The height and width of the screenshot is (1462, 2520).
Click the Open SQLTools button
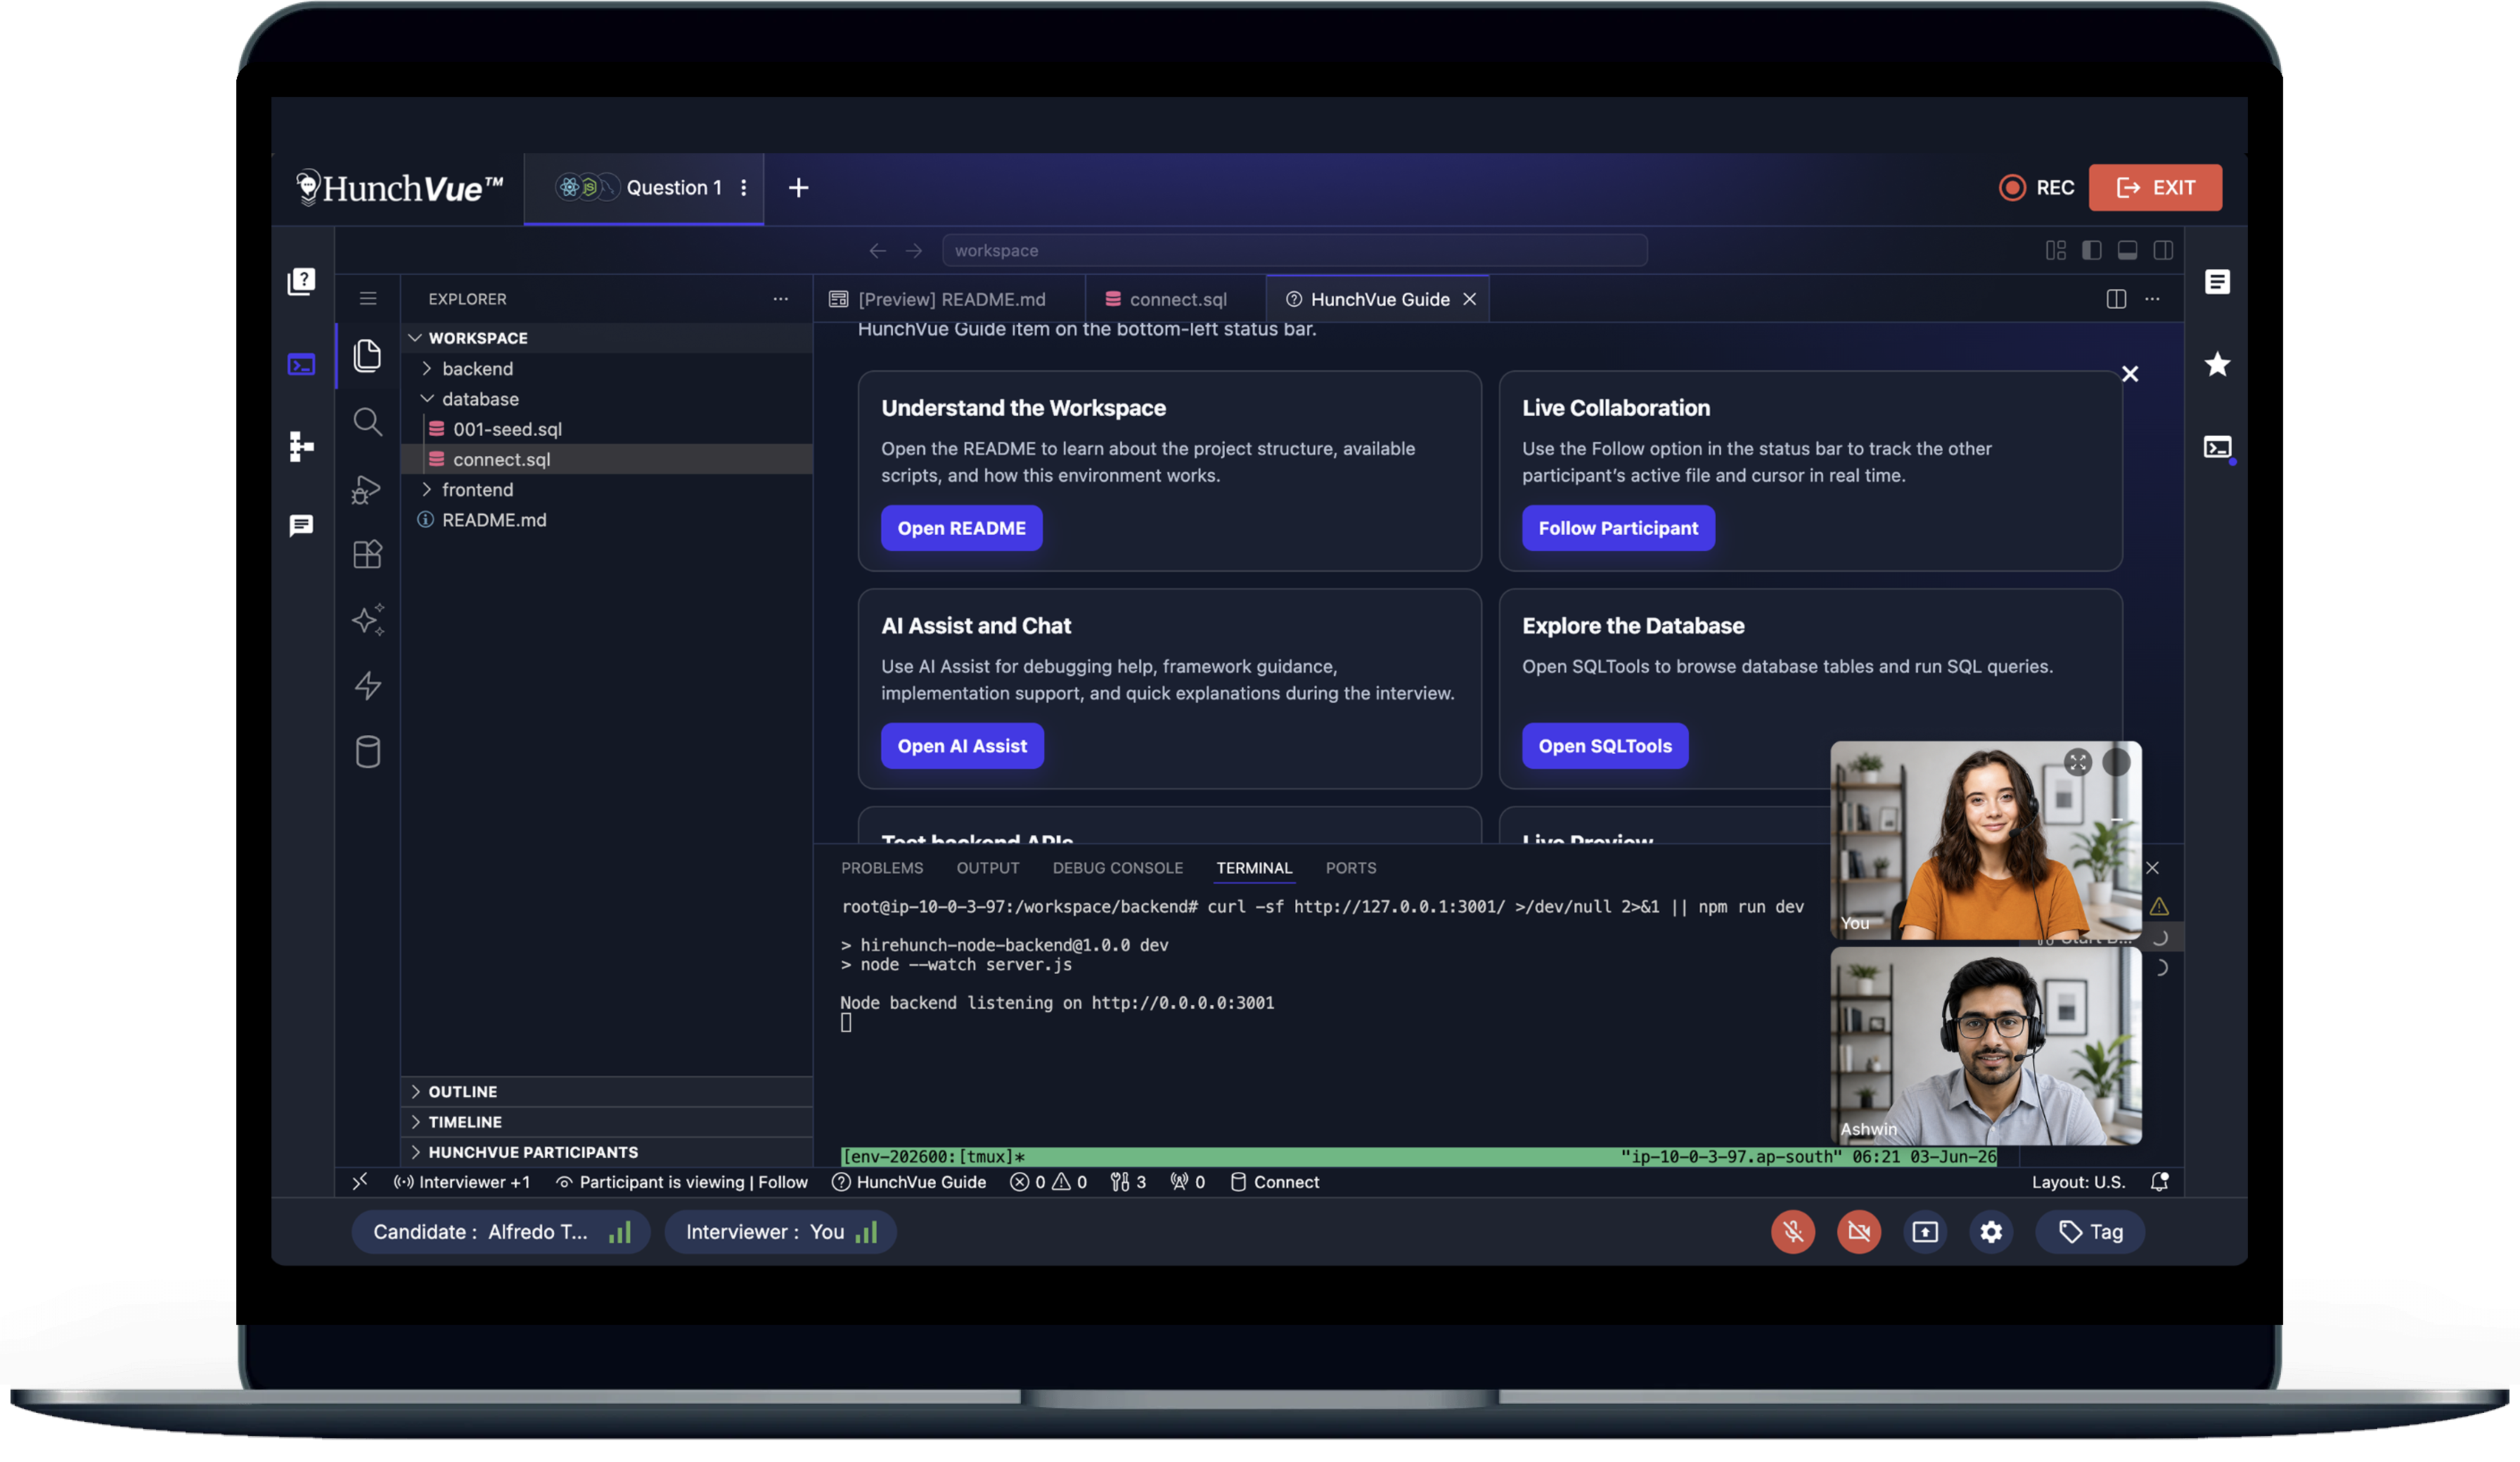1604,745
